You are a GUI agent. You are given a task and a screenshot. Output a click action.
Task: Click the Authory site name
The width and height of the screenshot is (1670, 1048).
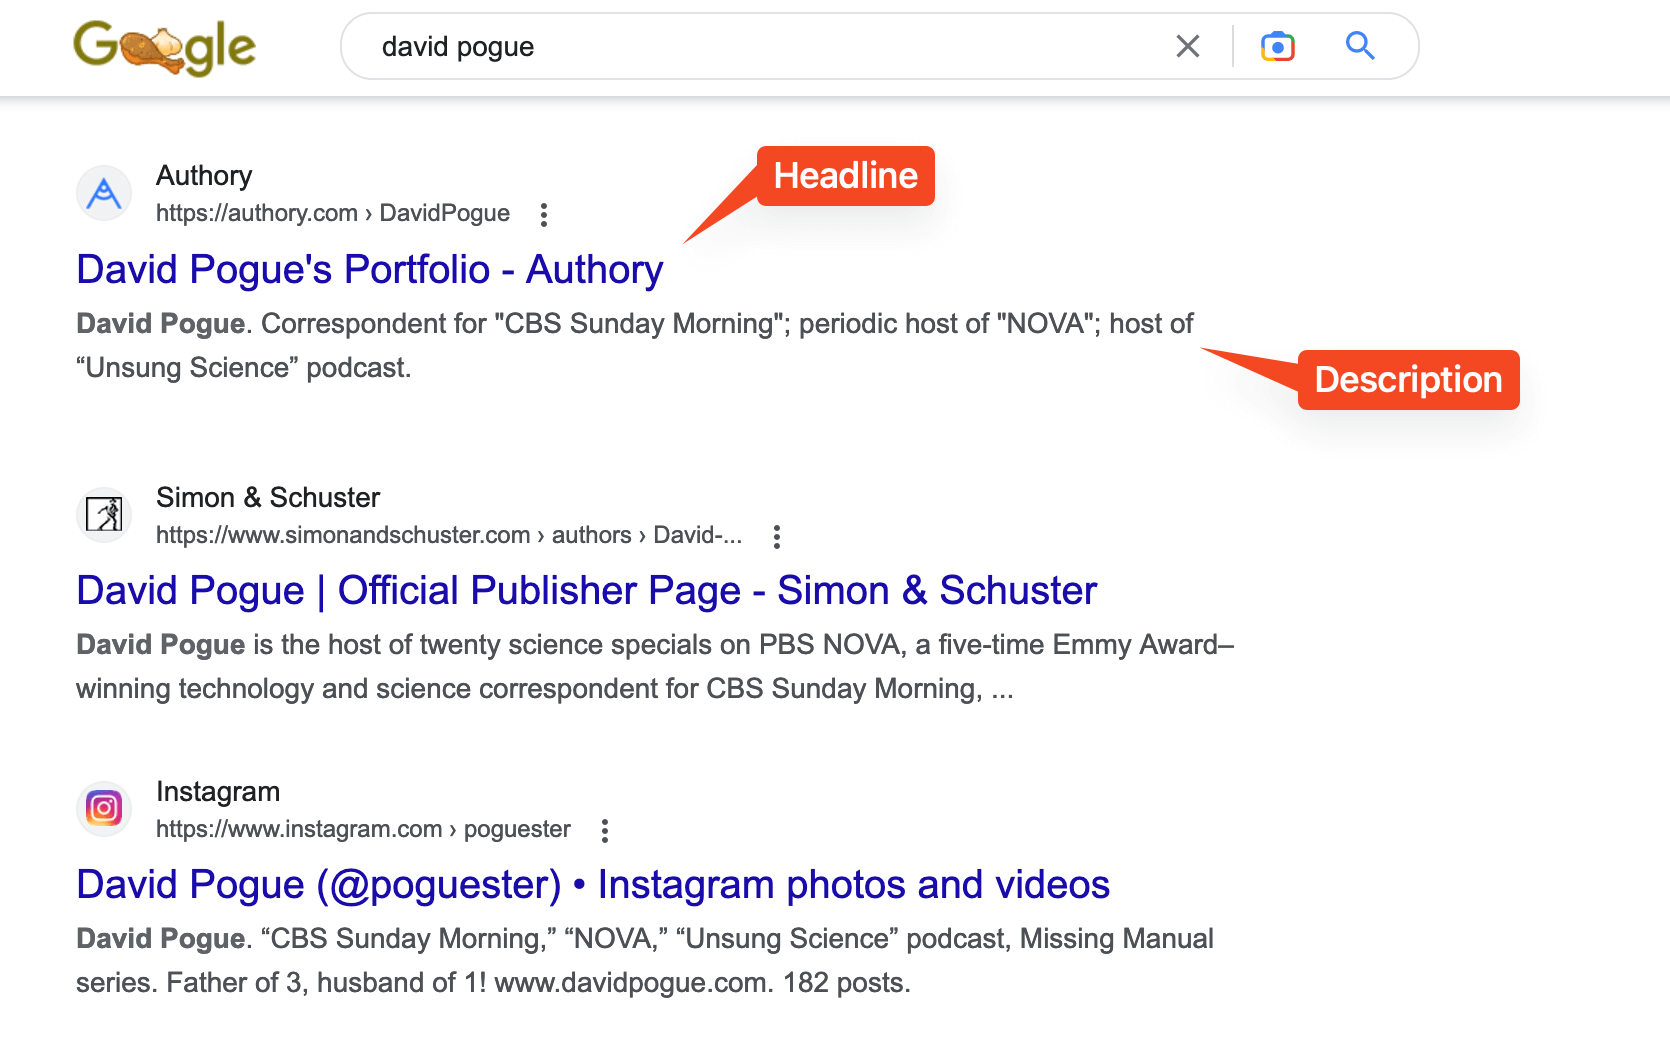click(204, 176)
